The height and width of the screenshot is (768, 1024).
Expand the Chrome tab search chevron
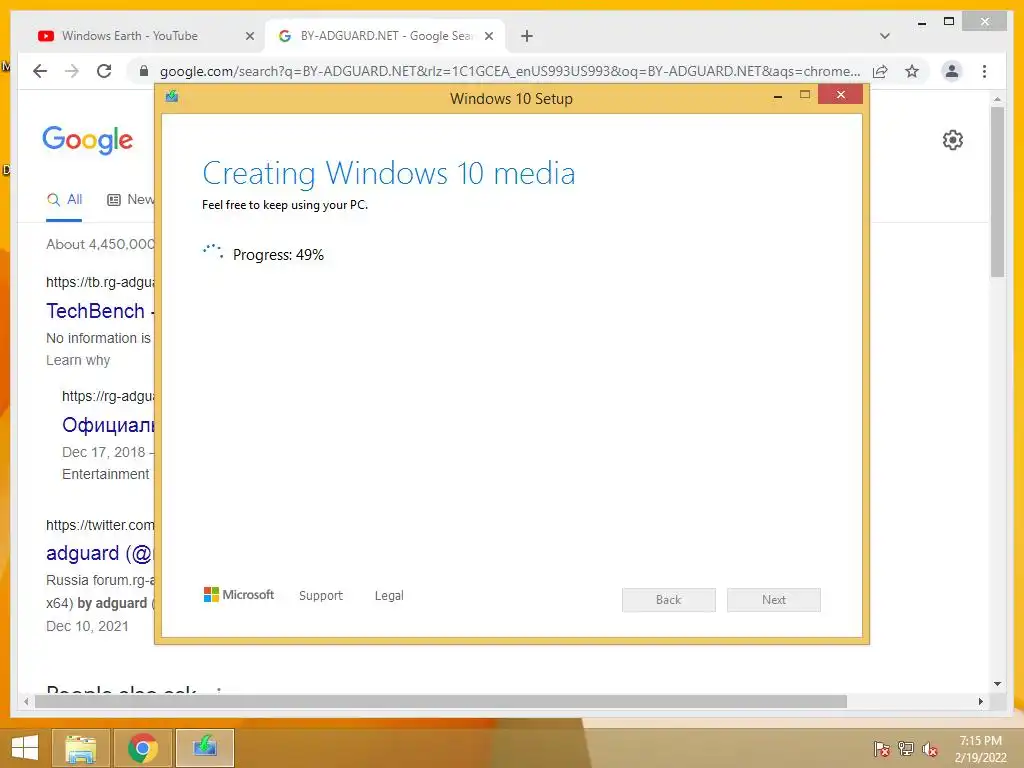(885, 36)
